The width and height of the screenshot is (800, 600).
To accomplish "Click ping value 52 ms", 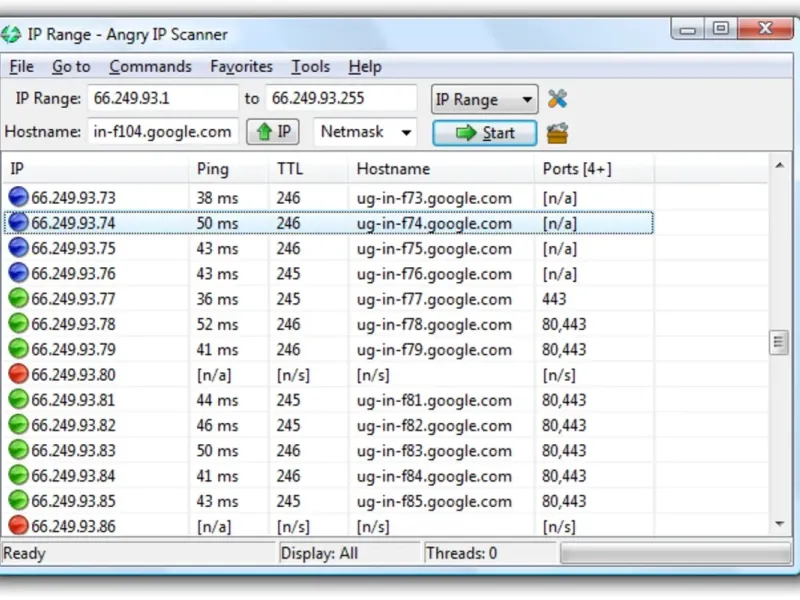I will (217, 324).
